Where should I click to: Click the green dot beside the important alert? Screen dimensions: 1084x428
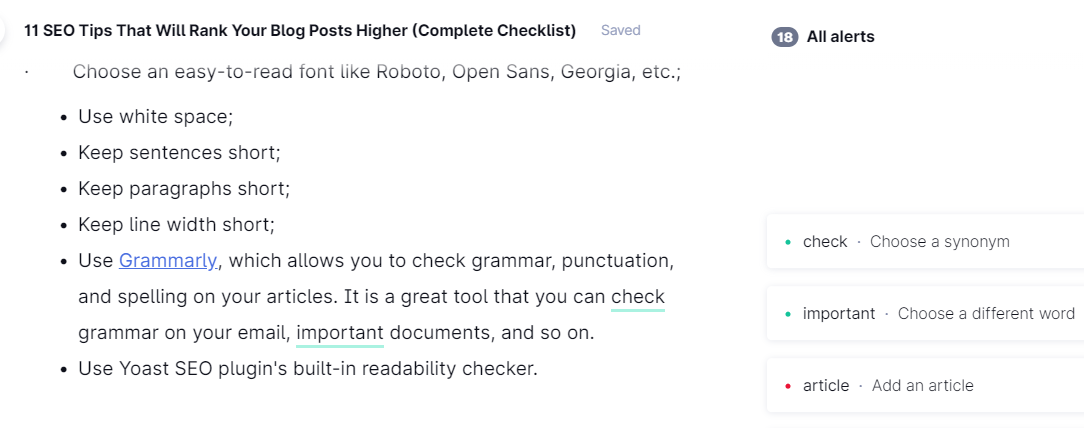[x=788, y=314]
